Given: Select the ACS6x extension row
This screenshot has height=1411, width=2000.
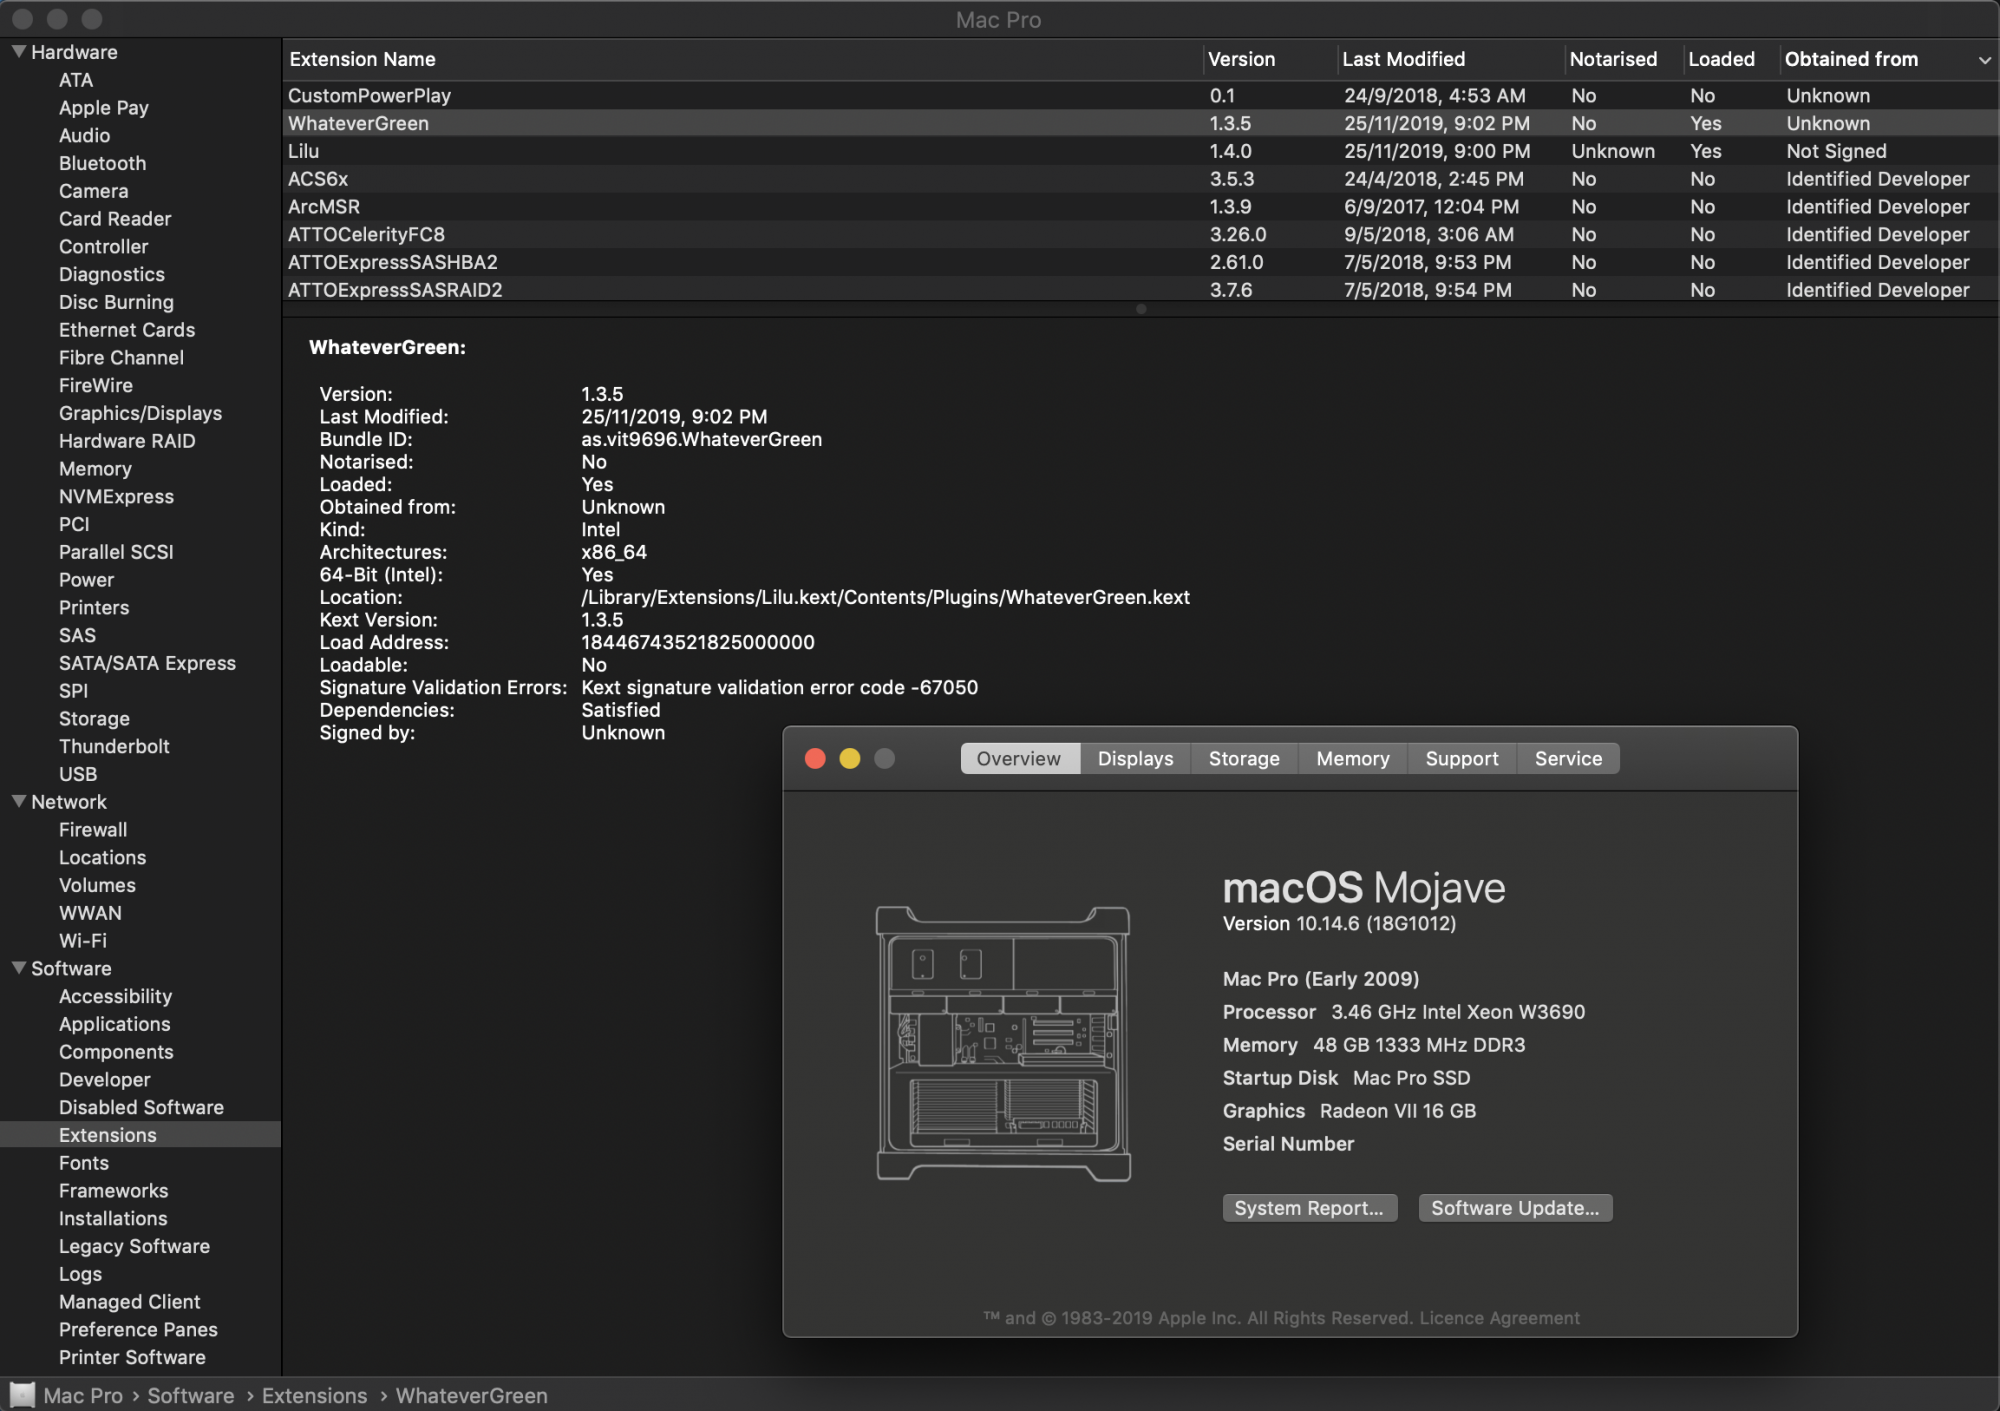Looking at the screenshot, I should 1141,179.
